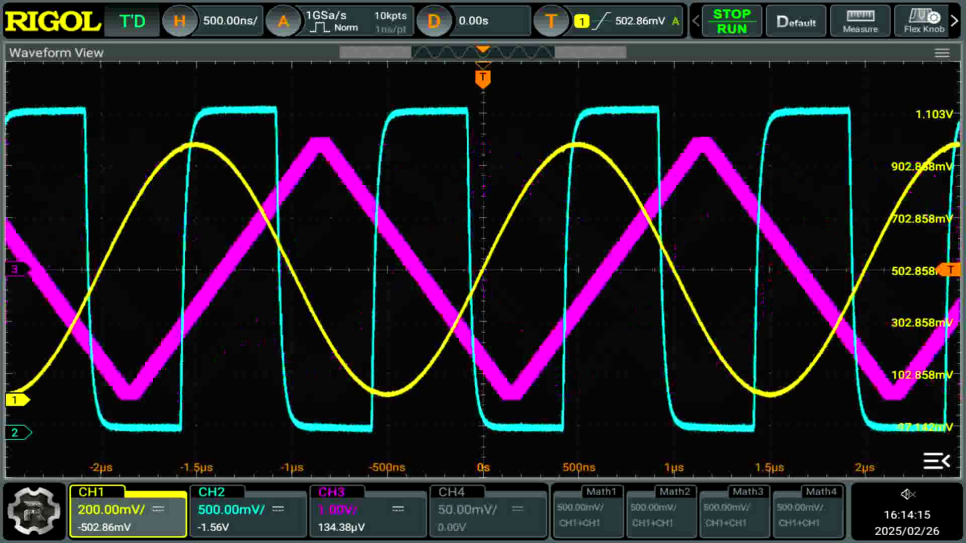Open the trigger T settings icon
966x543 pixels.
(x=550, y=21)
